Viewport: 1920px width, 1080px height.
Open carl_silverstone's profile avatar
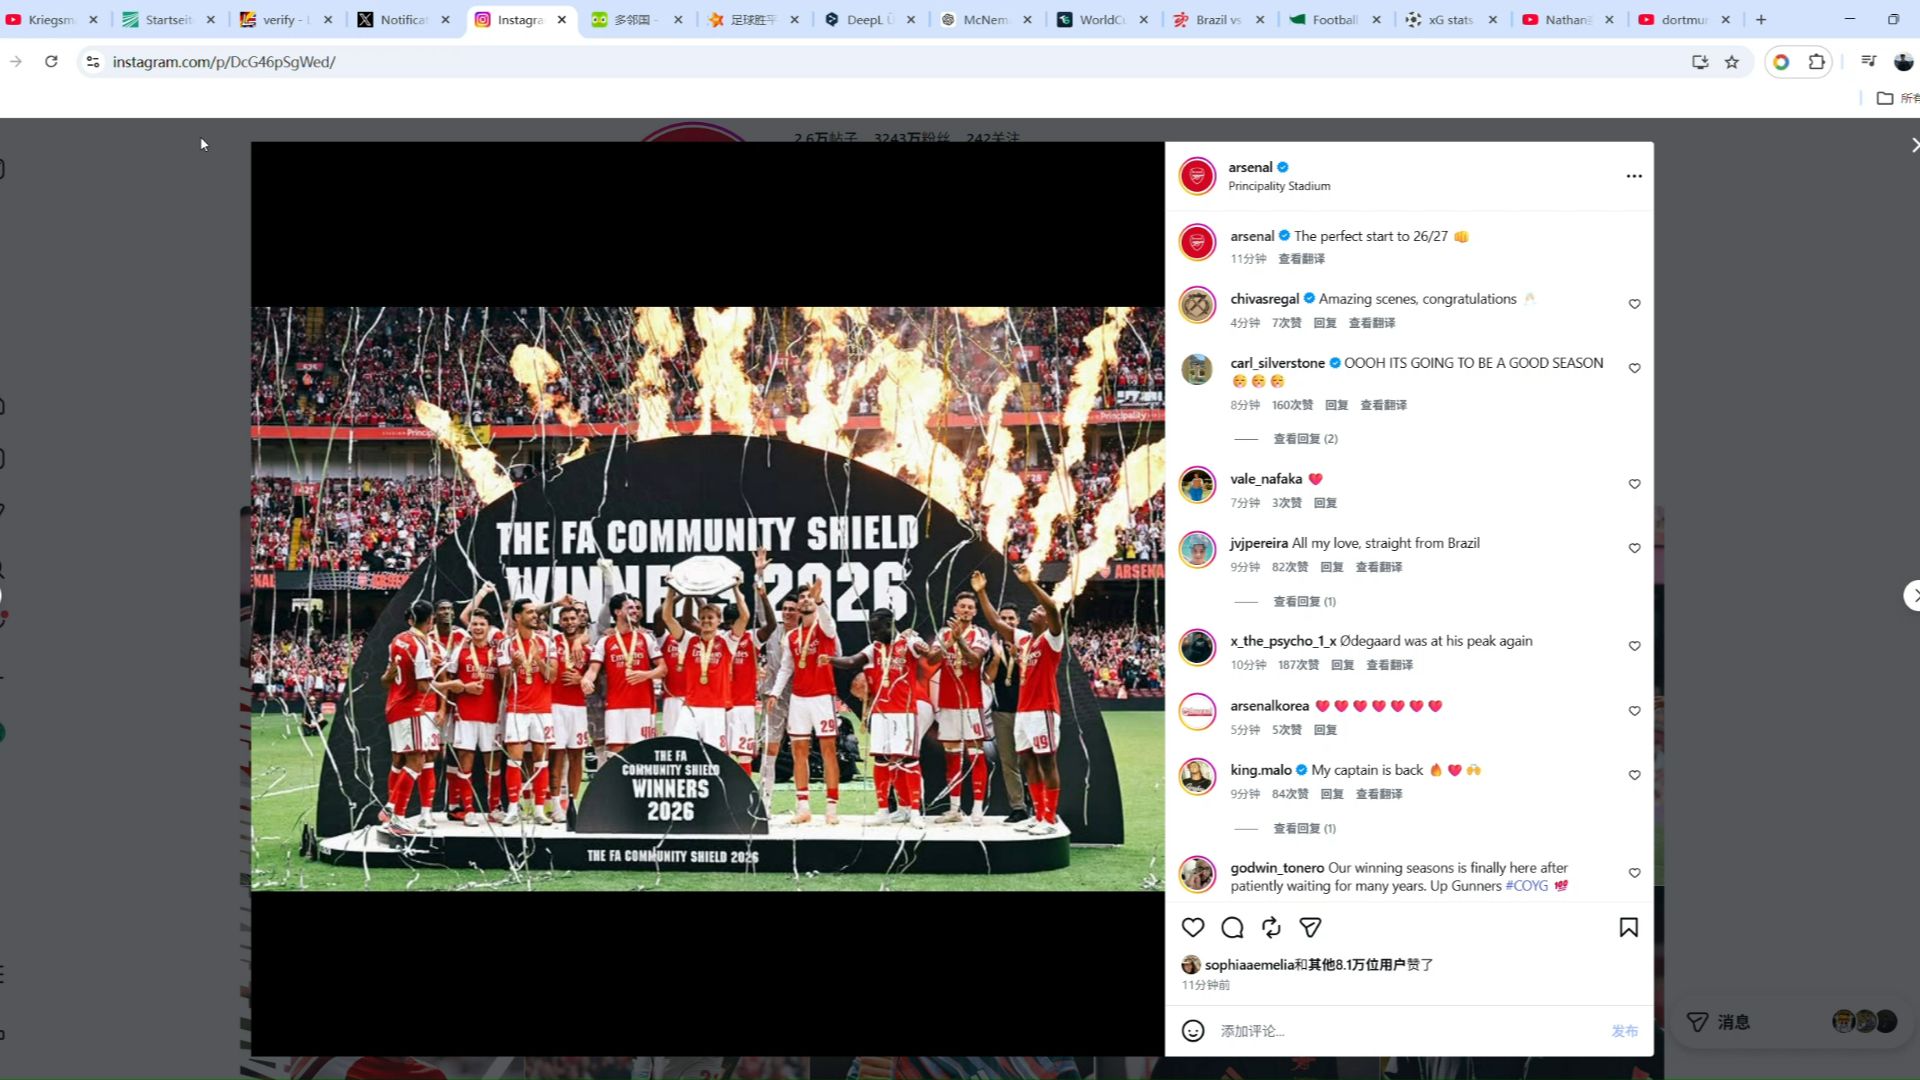click(x=1197, y=369)
